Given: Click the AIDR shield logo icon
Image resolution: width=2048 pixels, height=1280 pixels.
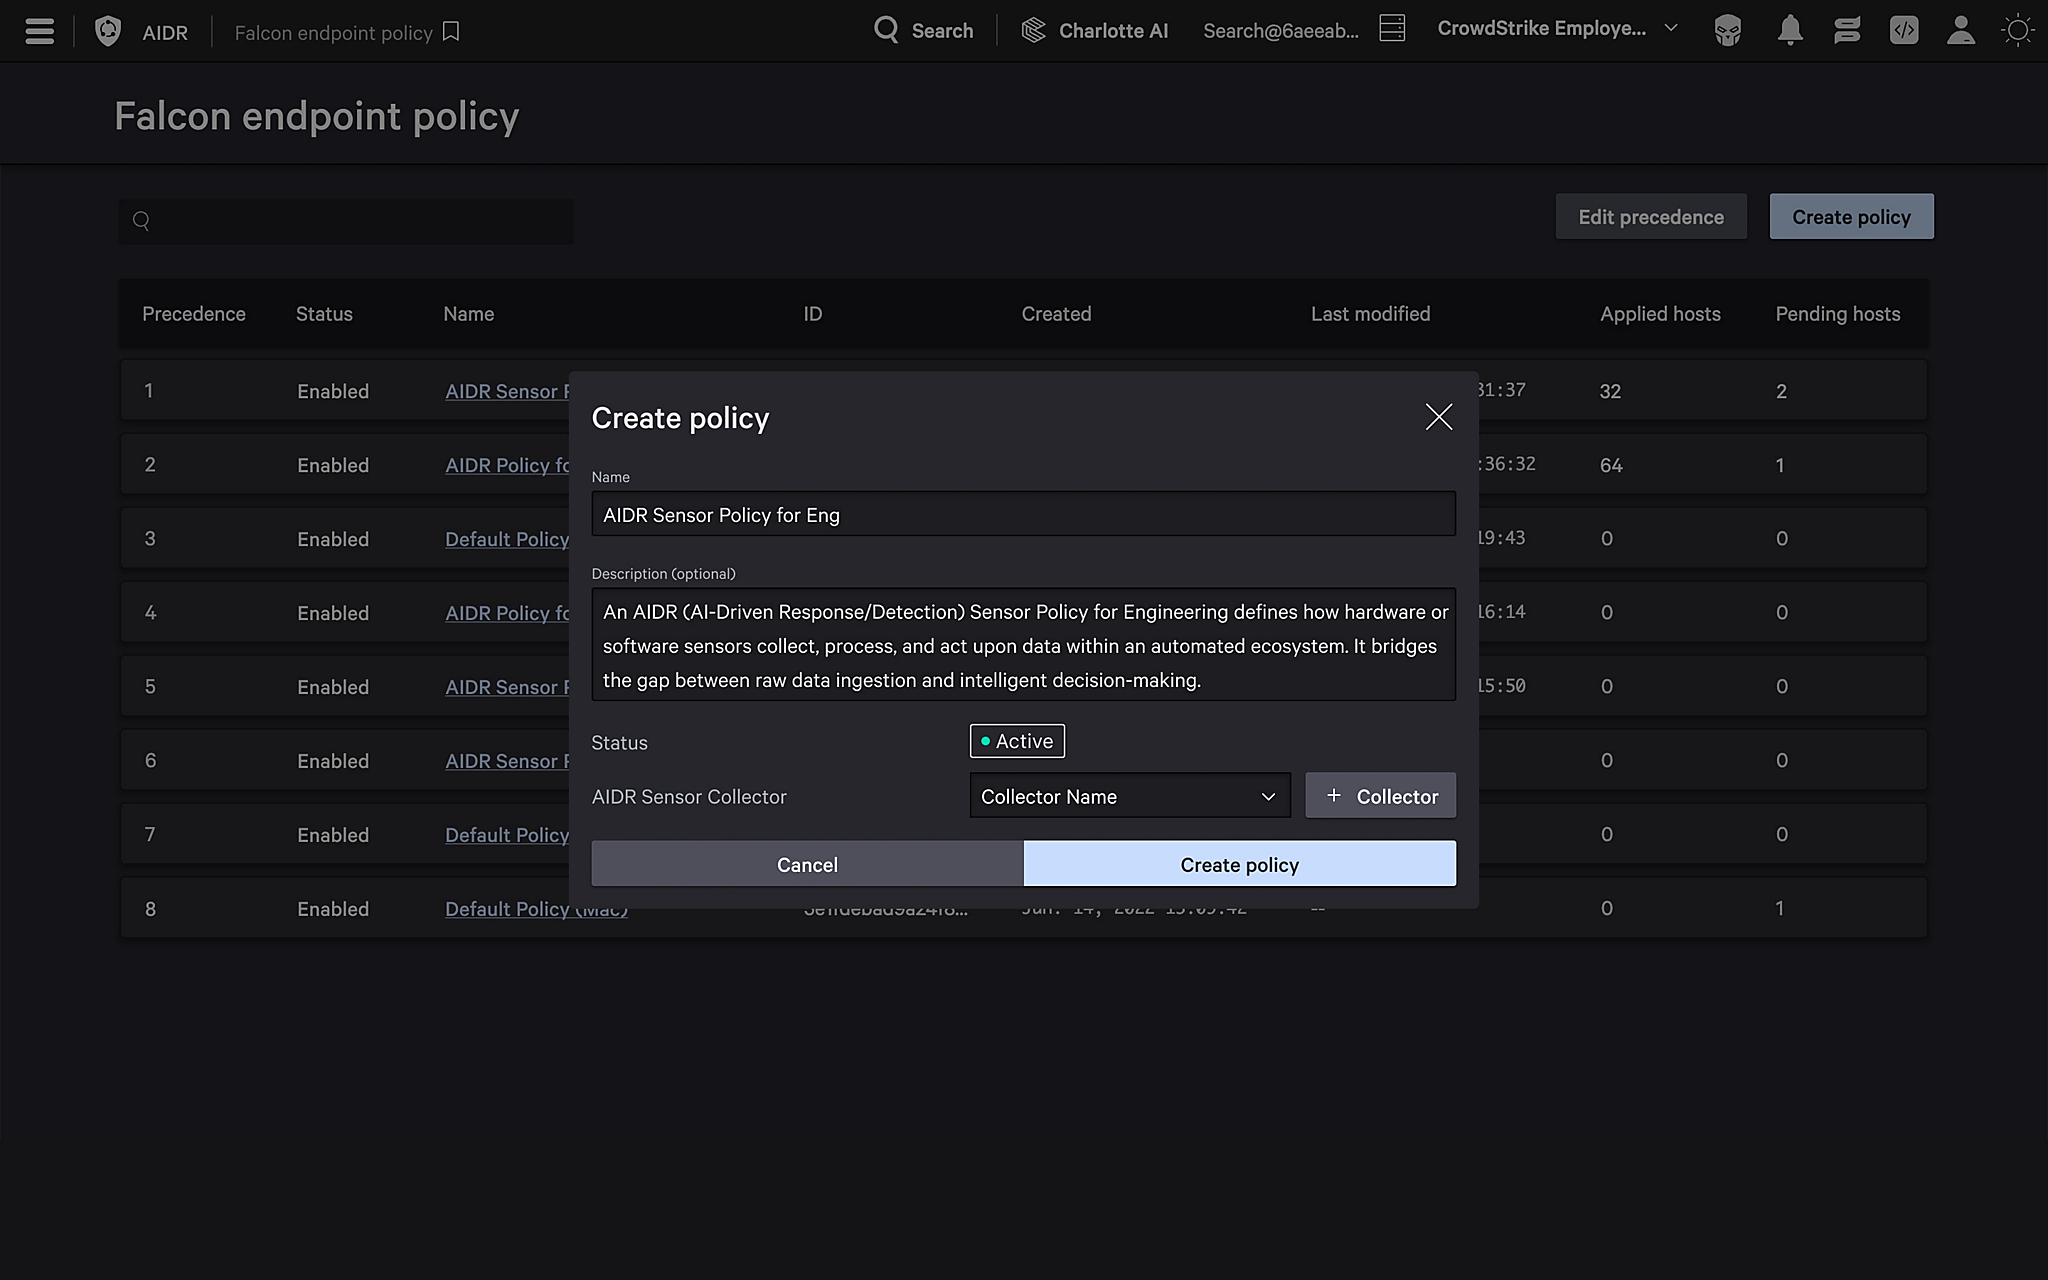Looking at the screenshot, I should [x=108, y=31].
